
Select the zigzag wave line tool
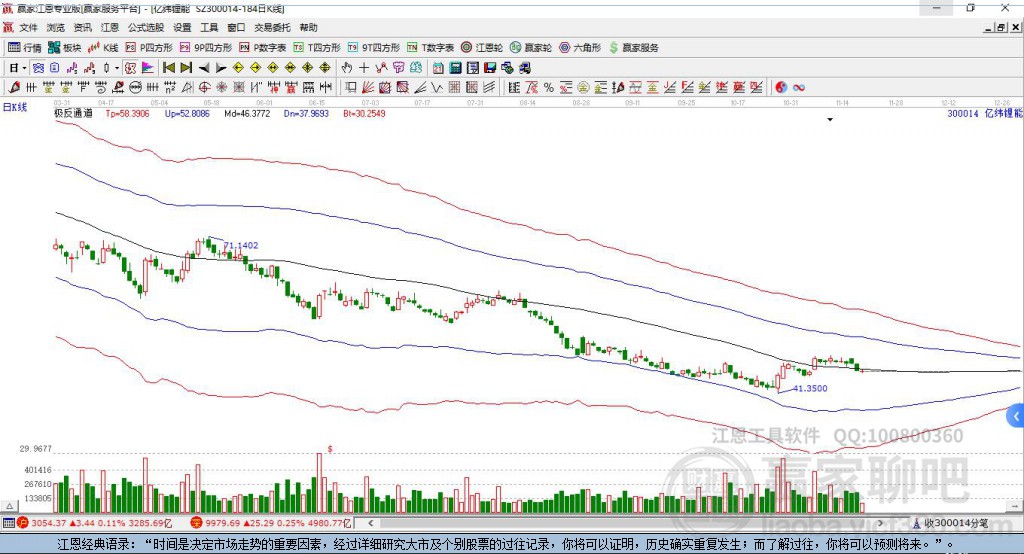436,87
